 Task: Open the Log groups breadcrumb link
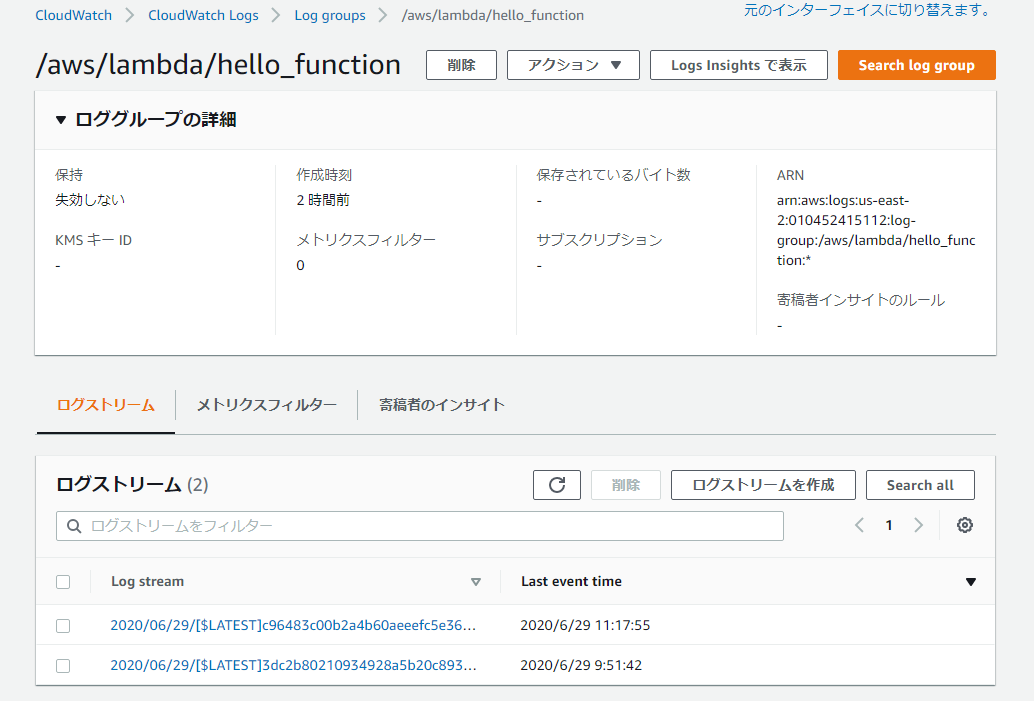[x=330, y=15]
